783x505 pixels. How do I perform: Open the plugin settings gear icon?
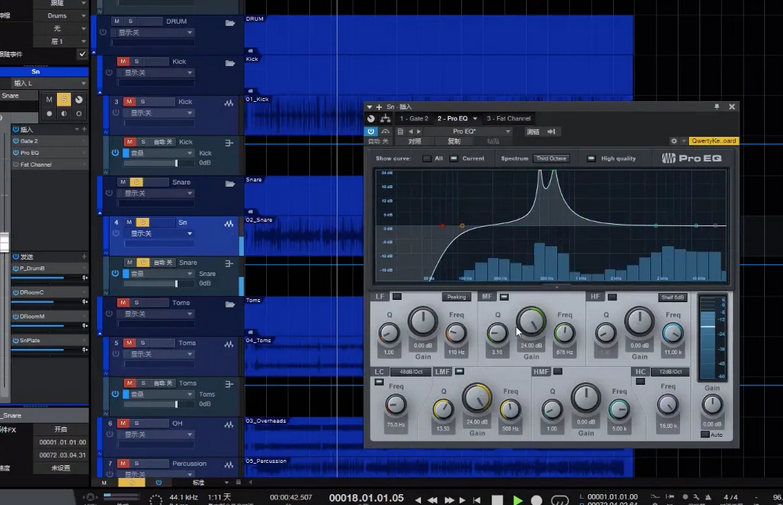point(674,141)
